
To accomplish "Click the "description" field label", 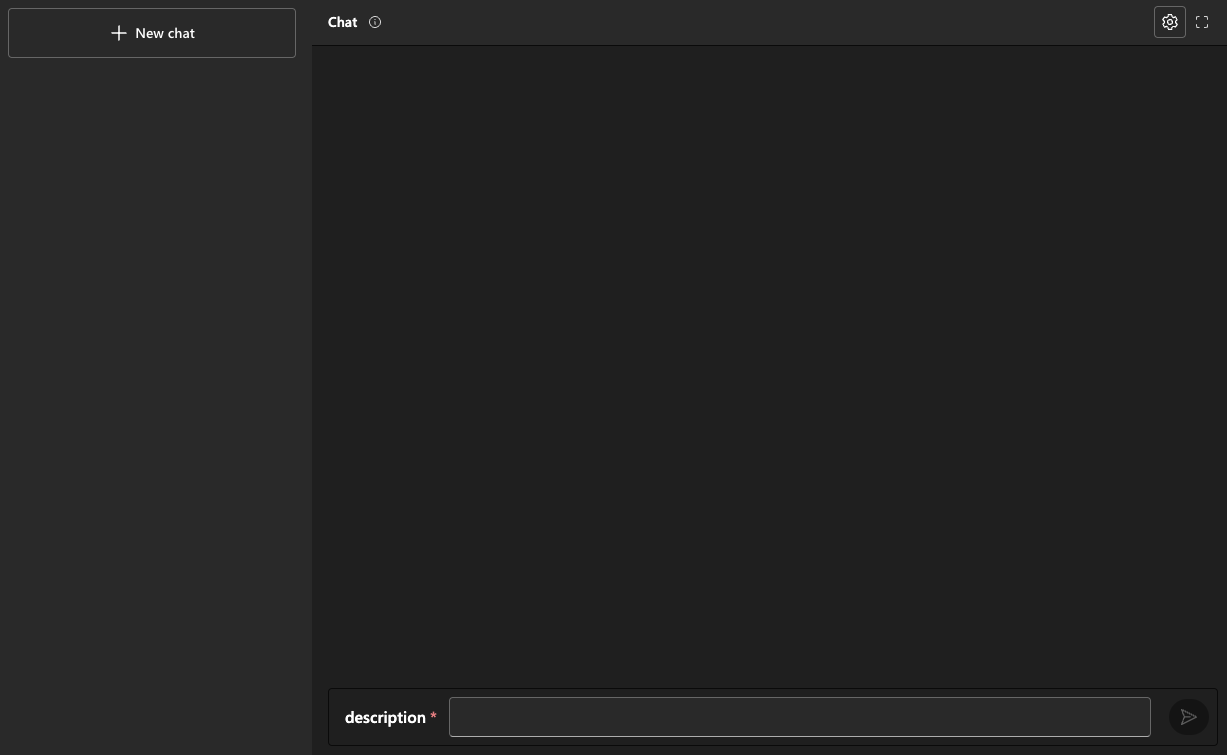I will click(385, 717).
